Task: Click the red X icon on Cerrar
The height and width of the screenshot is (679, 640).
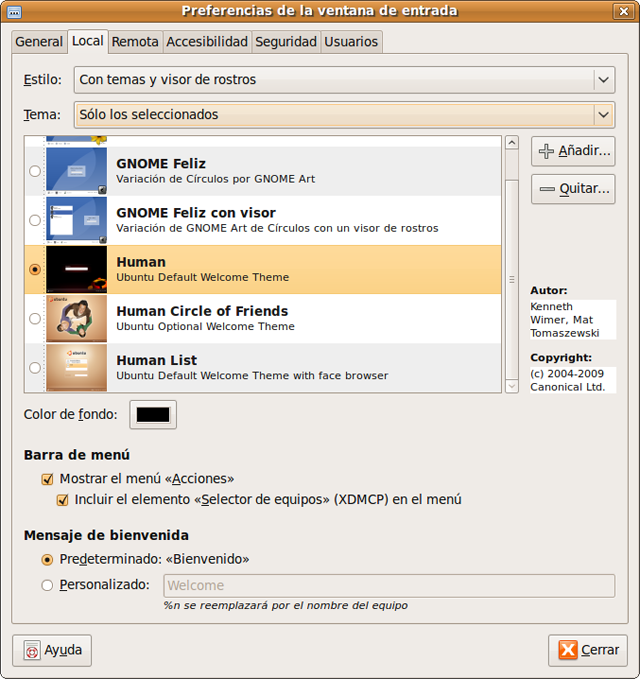Action: 568,650
